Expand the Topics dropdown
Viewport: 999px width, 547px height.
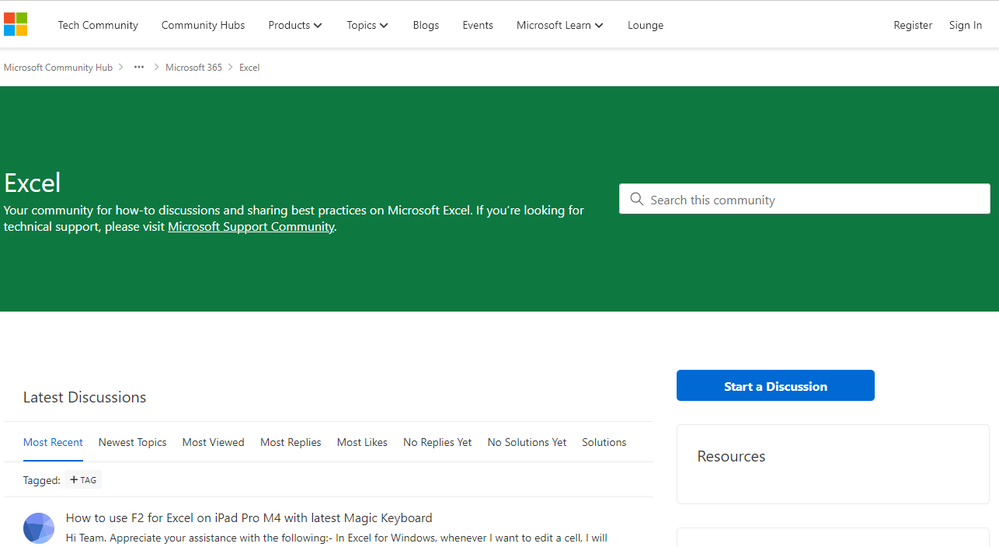(367, 25)
